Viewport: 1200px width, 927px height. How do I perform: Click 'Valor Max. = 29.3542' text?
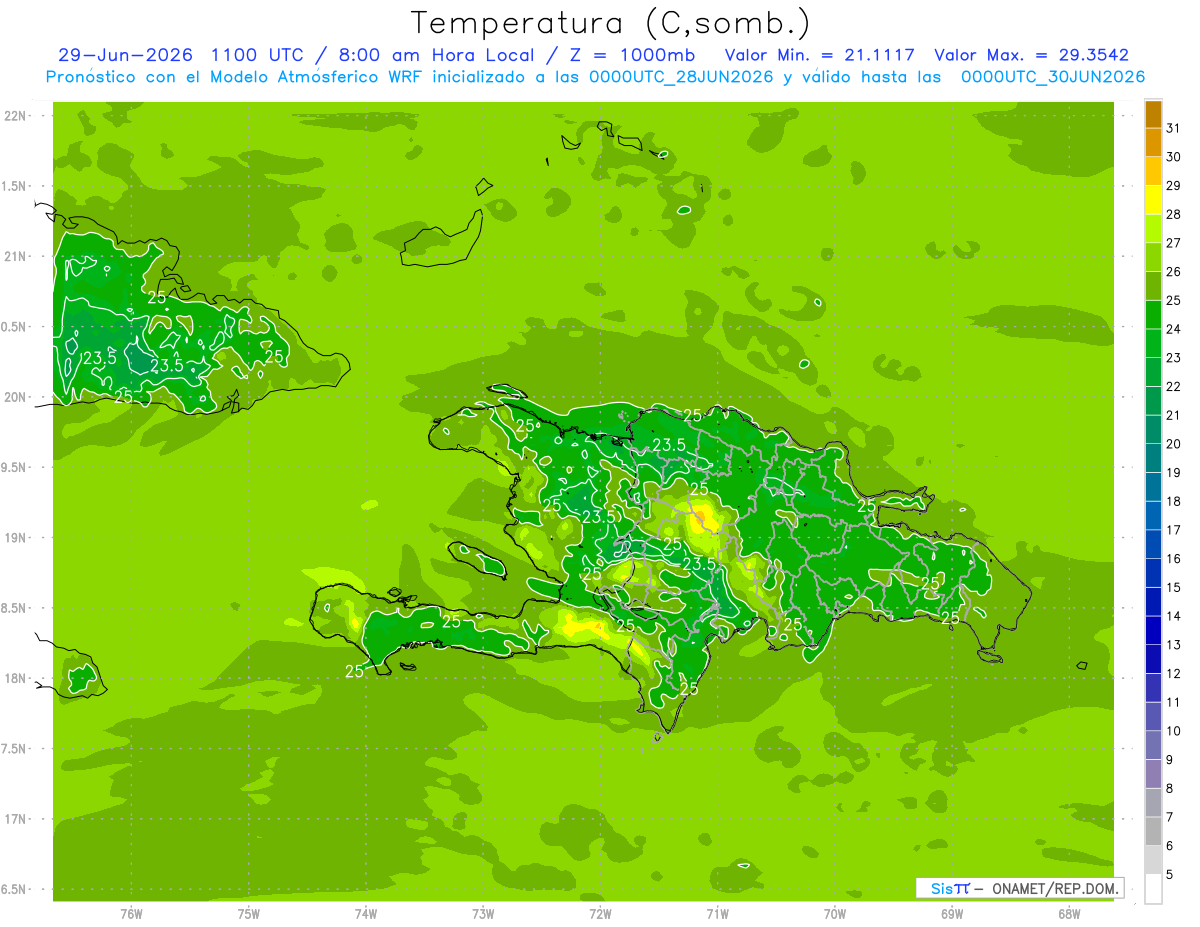1031,55
